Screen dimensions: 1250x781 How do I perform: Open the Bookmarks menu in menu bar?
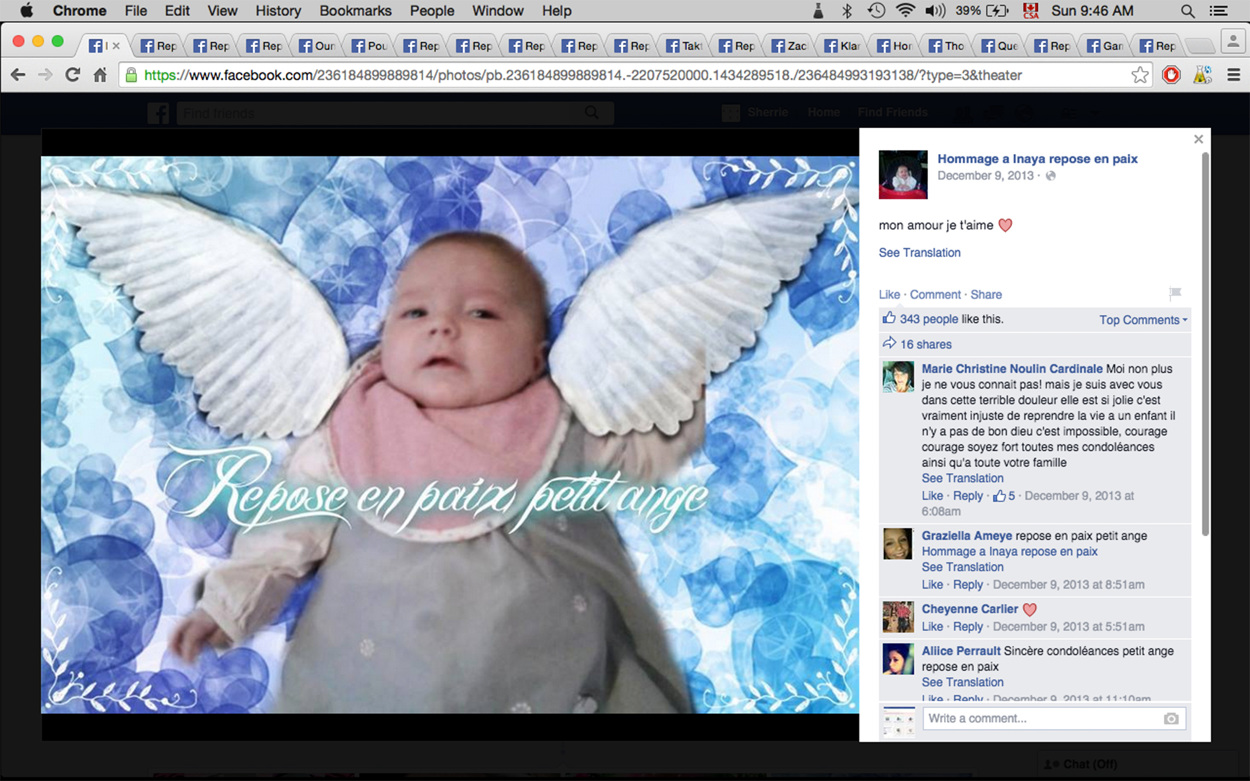tap(356, 11)
